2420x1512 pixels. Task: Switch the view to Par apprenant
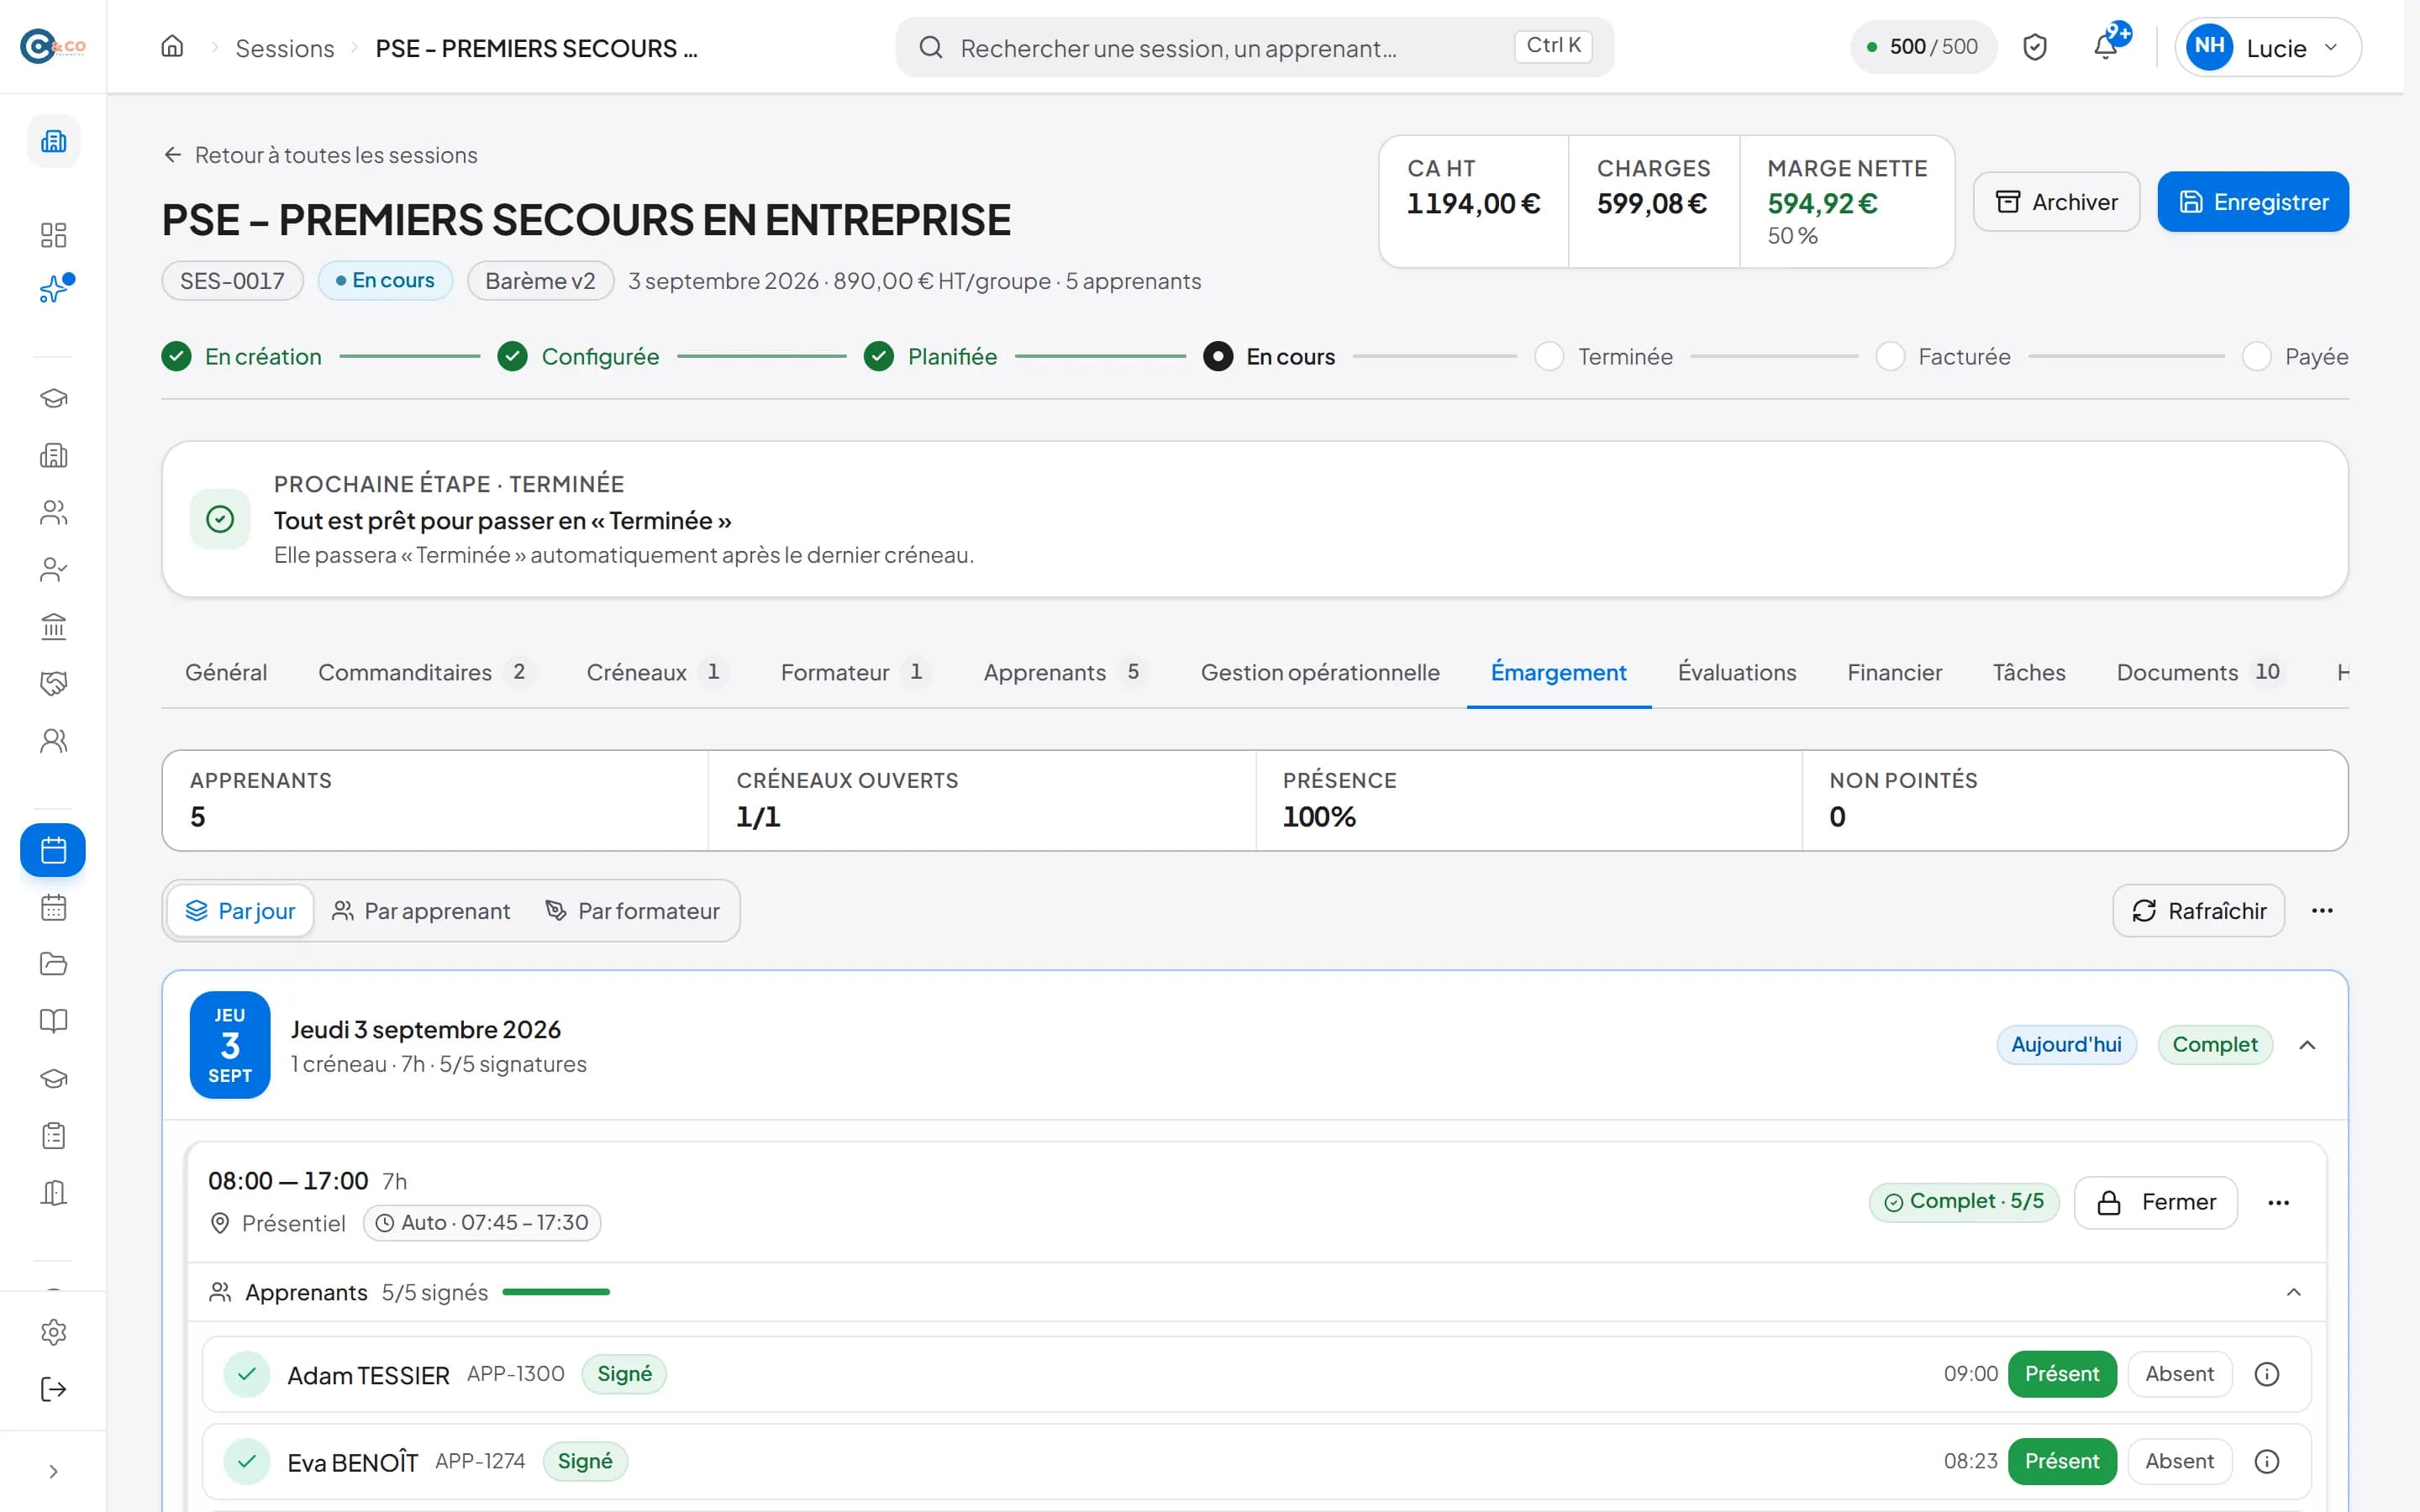point(421,911)
